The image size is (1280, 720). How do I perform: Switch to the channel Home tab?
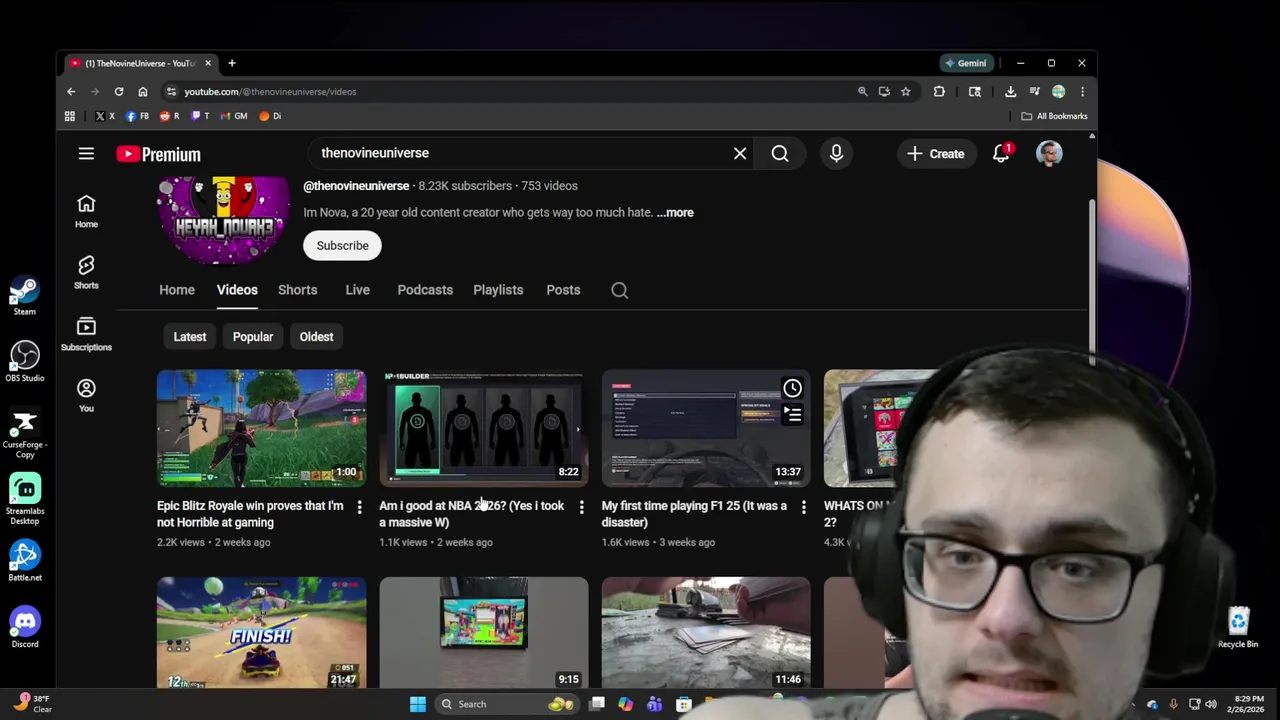point(177,290)
